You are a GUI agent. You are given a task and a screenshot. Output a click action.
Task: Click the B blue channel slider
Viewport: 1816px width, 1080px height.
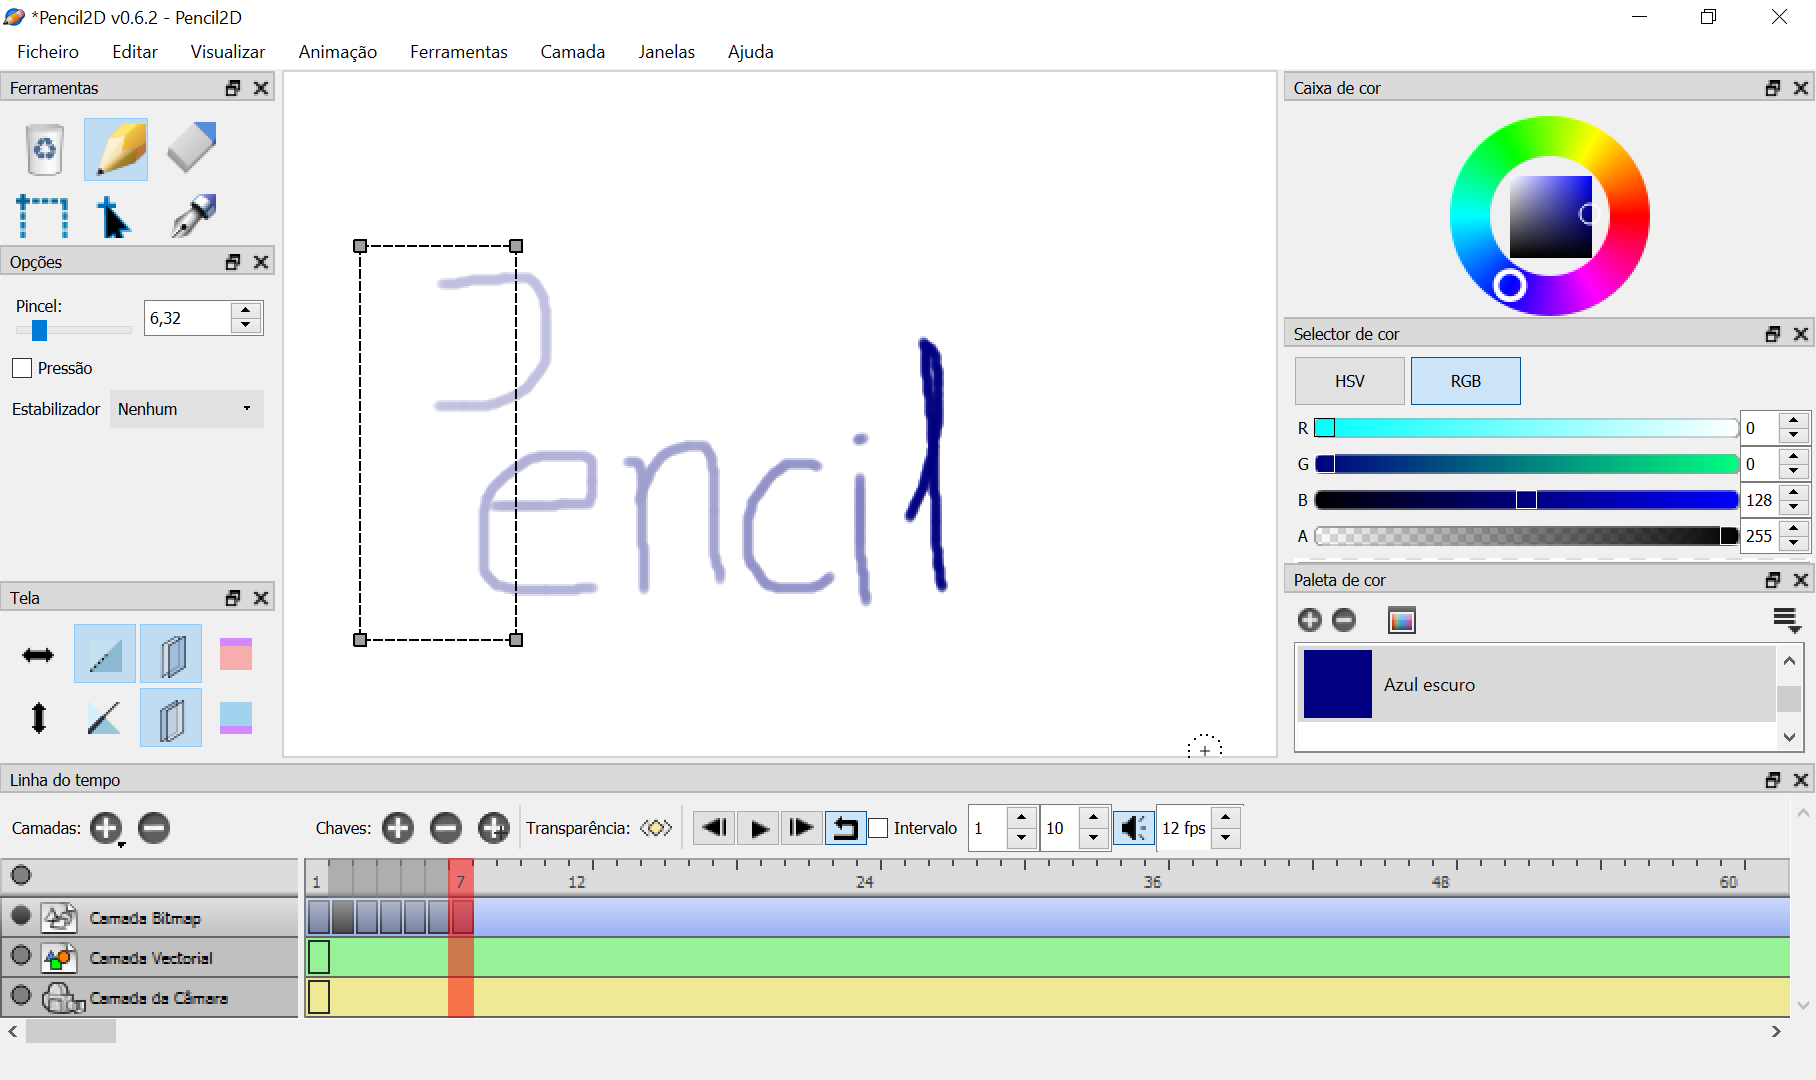pyautogui.click(x=1526, y=500)
